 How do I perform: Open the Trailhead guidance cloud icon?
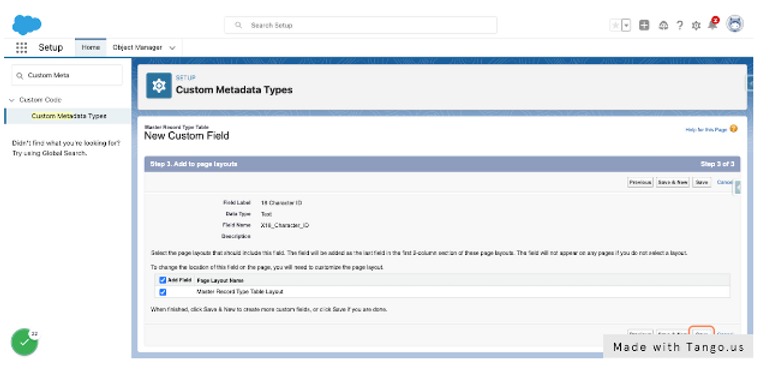point(663,25)
